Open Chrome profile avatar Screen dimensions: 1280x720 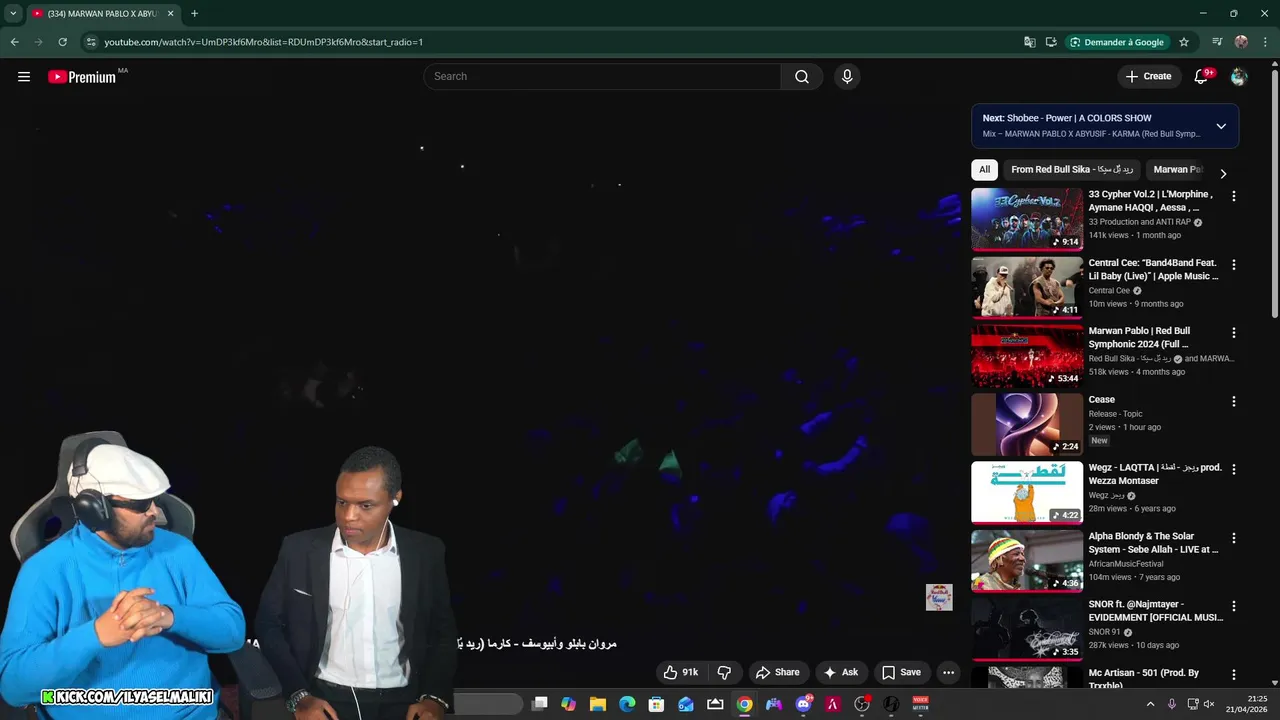(1241, 42)
